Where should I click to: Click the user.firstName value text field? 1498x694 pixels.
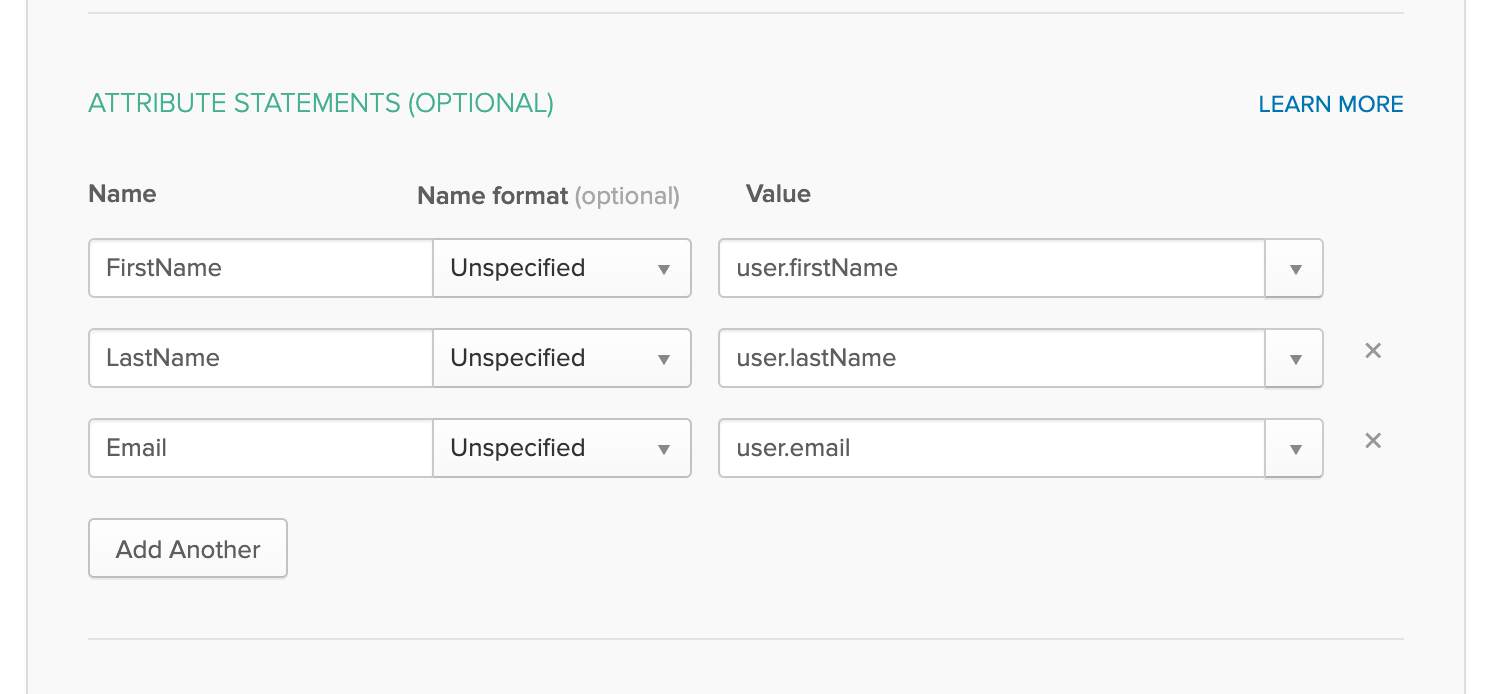991,268
